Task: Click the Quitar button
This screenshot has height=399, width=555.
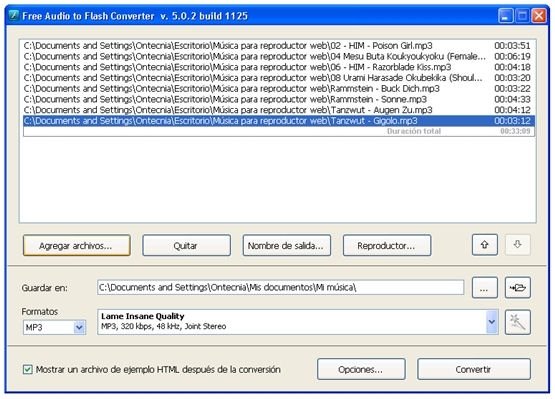Action: pos(186,245)
